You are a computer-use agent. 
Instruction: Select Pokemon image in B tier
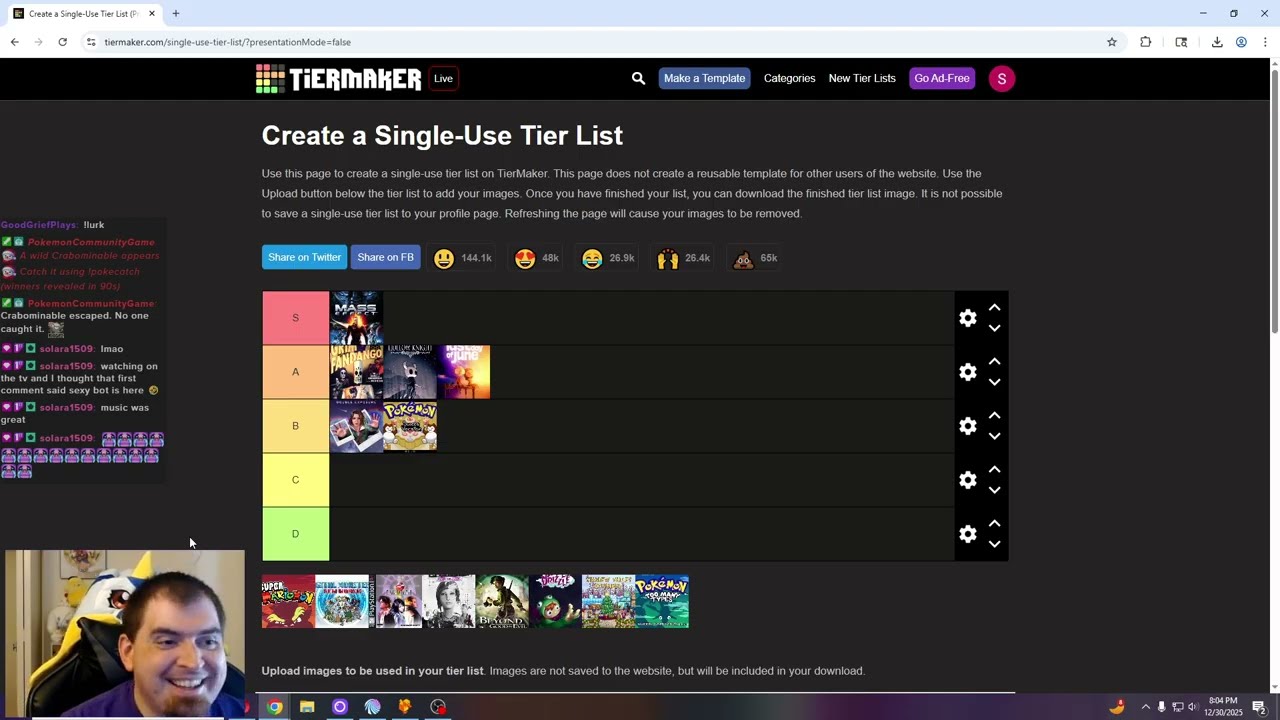(x=410, y=426)
